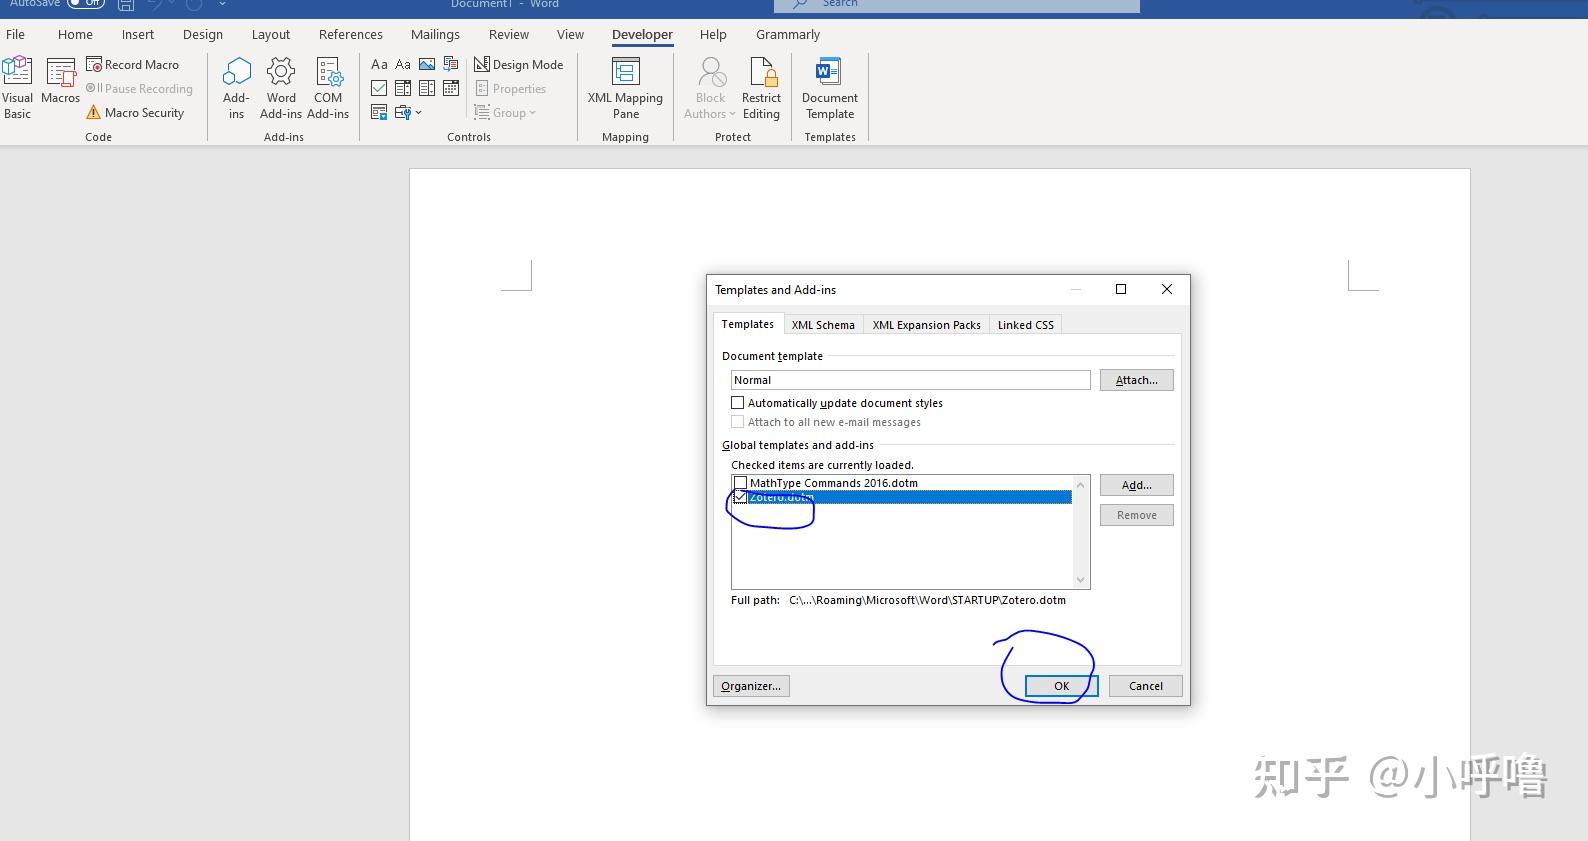This screenshot has height=841, width=1588.
Task: Click the Properties control button
Action: (510, 88)
